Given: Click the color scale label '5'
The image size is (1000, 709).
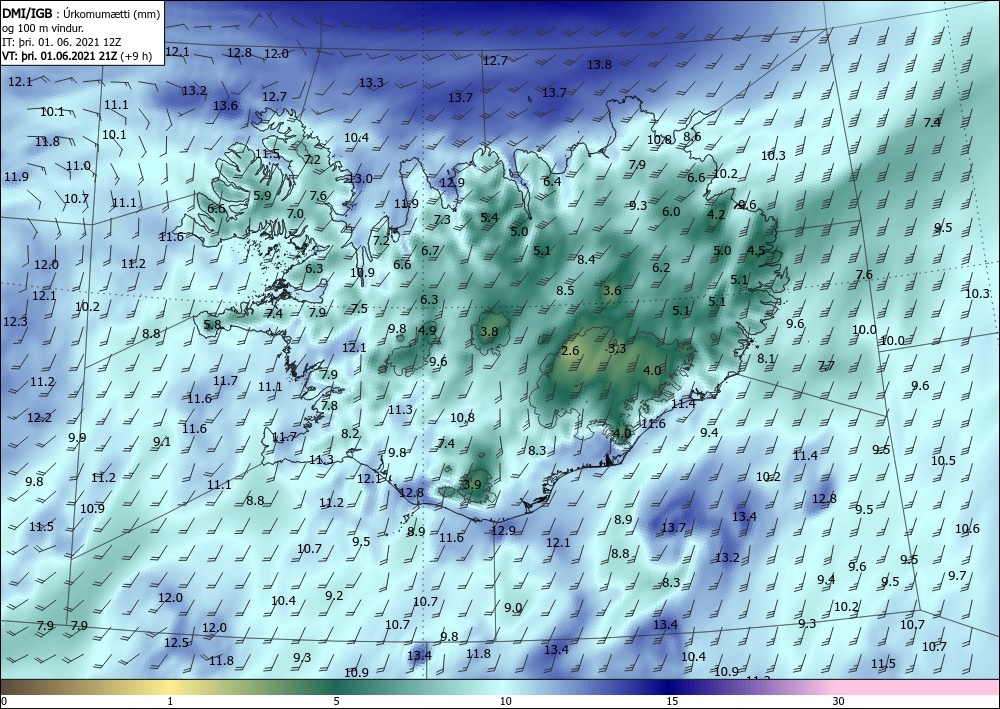Looking at the screenshot, I should tap(336, 702).
